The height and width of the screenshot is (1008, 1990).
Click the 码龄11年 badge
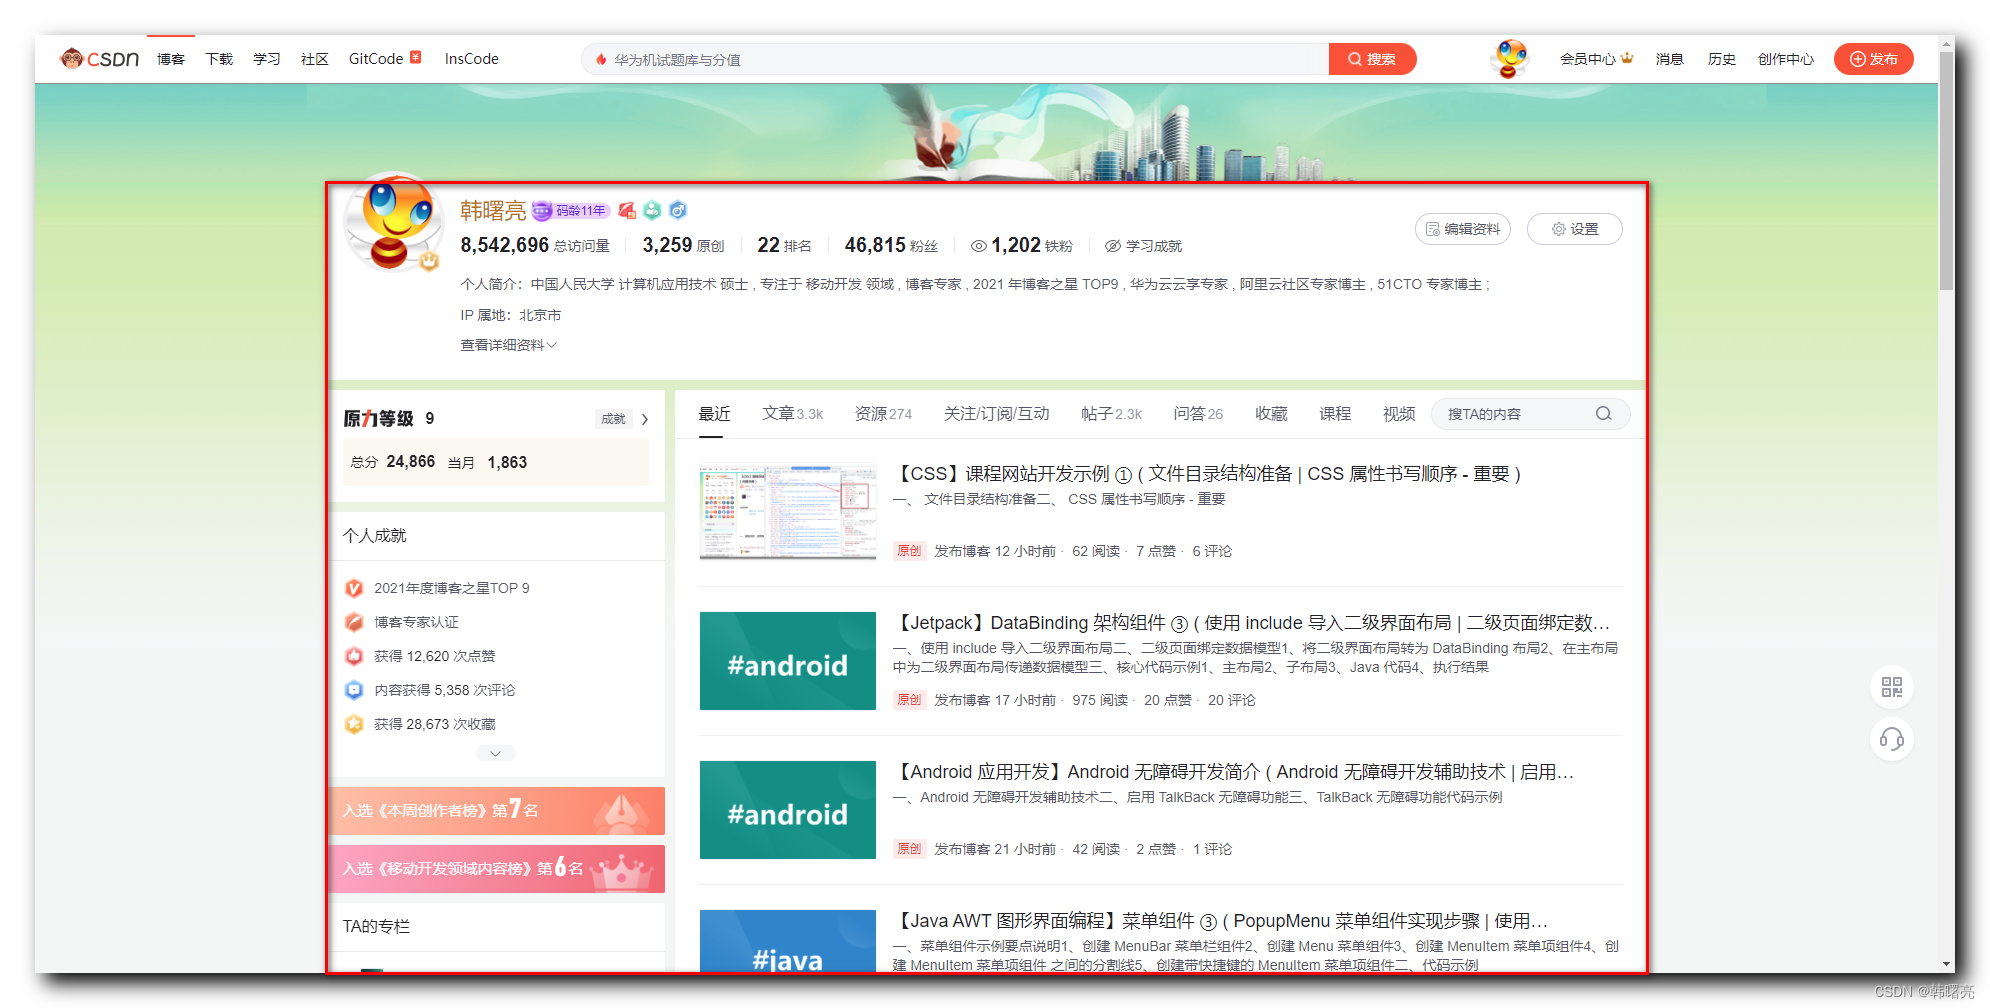(x=570, y=210)
